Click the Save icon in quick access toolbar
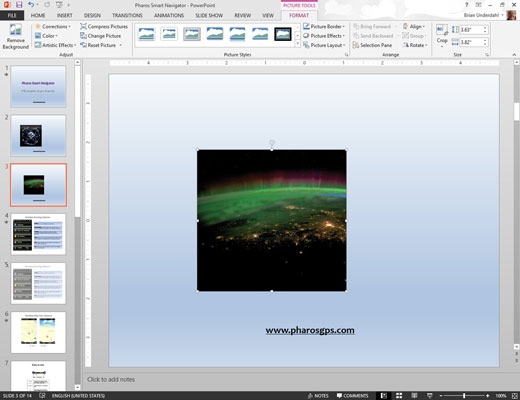Viewport: 520px width, 400px height. click(x=19, y=5)
